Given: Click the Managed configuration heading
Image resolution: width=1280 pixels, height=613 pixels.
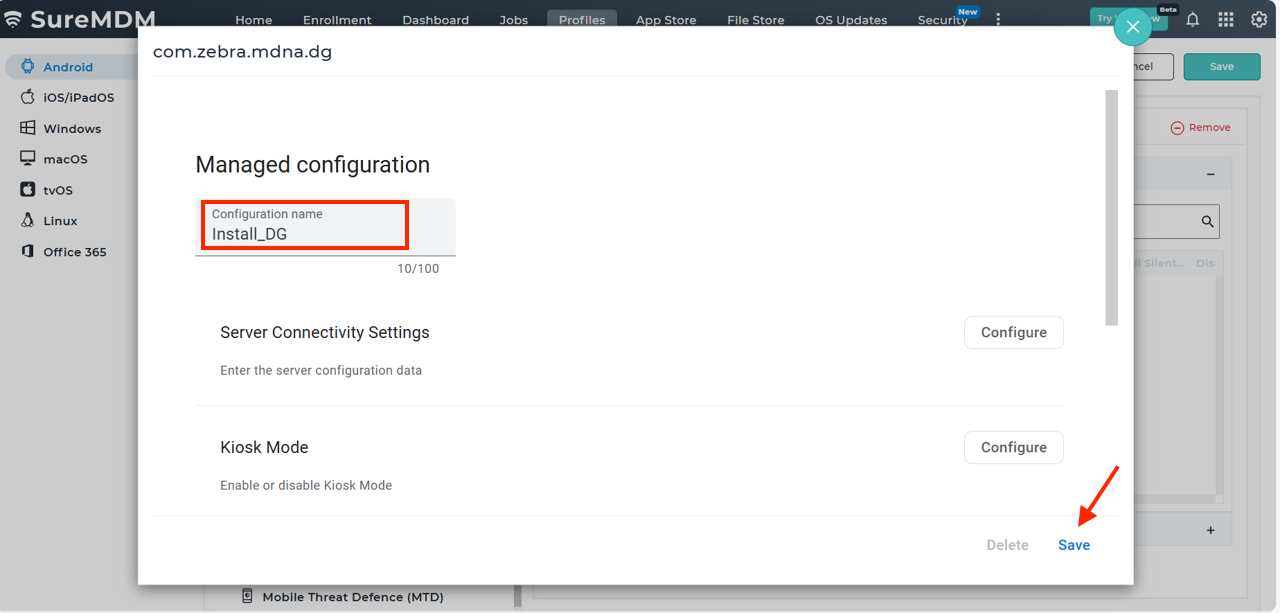Looking at the screenshot, I should 313,165.
